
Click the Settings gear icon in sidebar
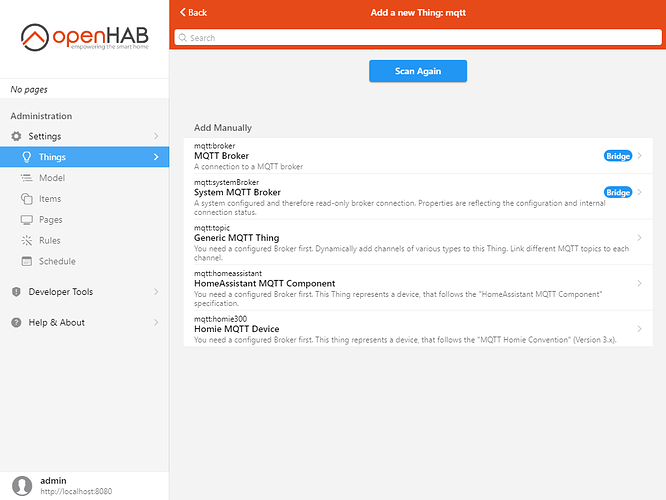[16, 136]
